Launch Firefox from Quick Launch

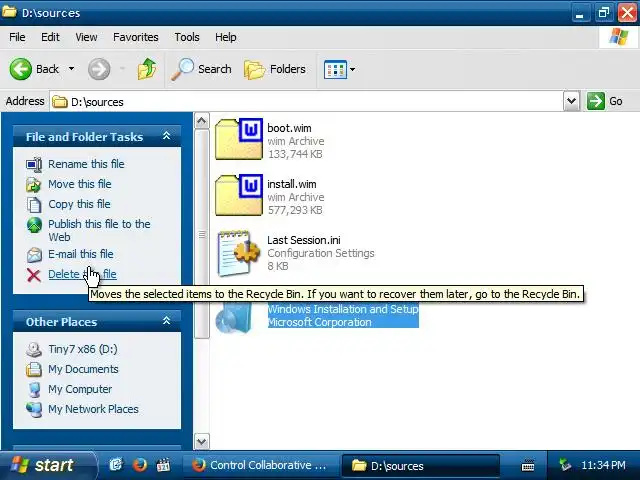140,465
